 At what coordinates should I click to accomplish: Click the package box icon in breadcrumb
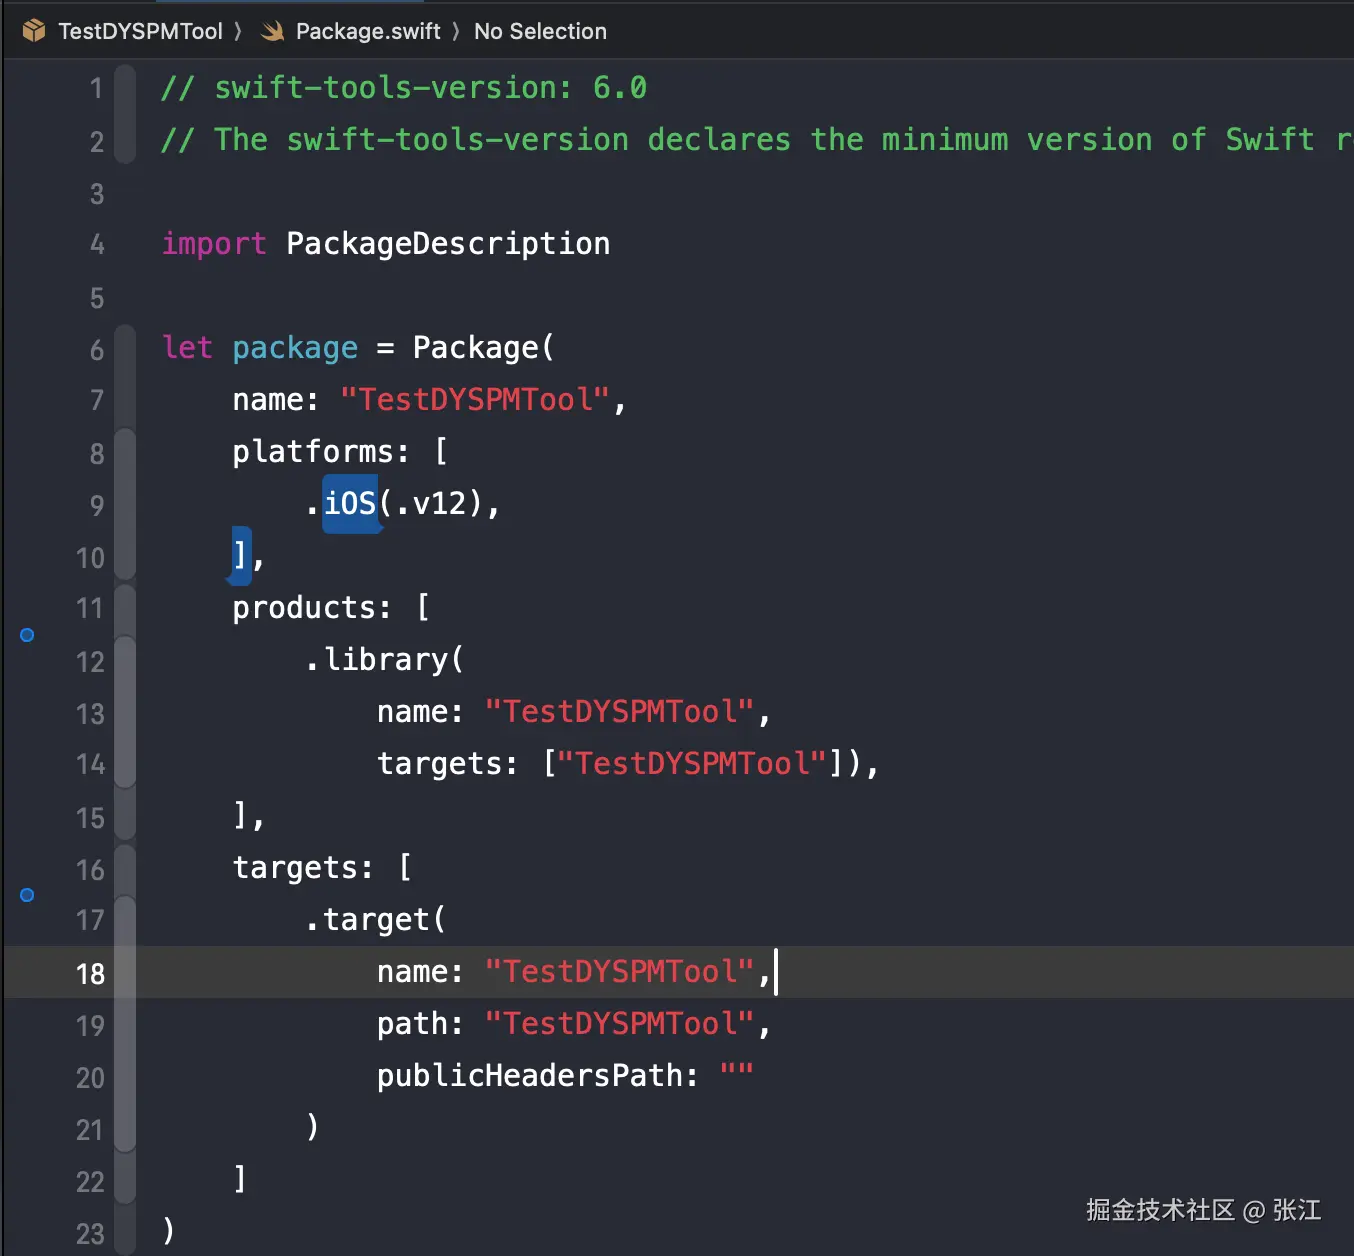(x=33, y=31)
